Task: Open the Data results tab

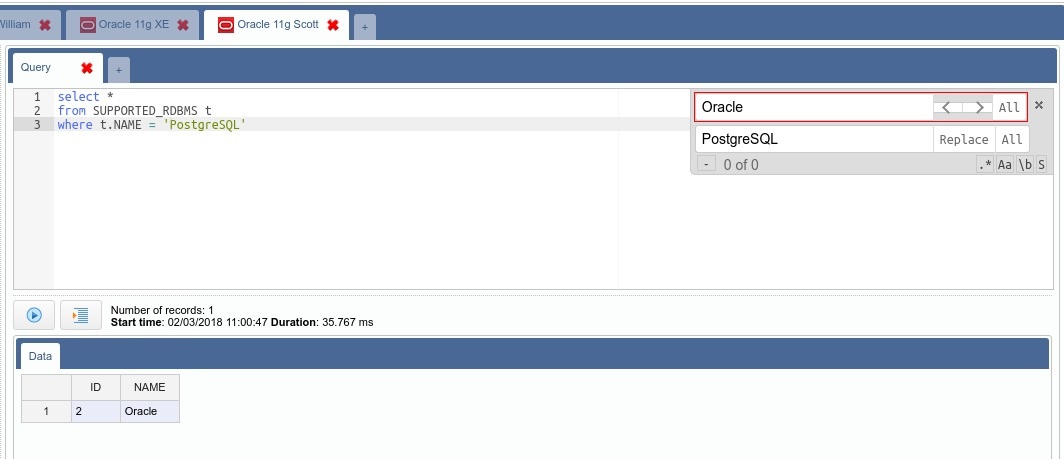Action: coord(40,356)
